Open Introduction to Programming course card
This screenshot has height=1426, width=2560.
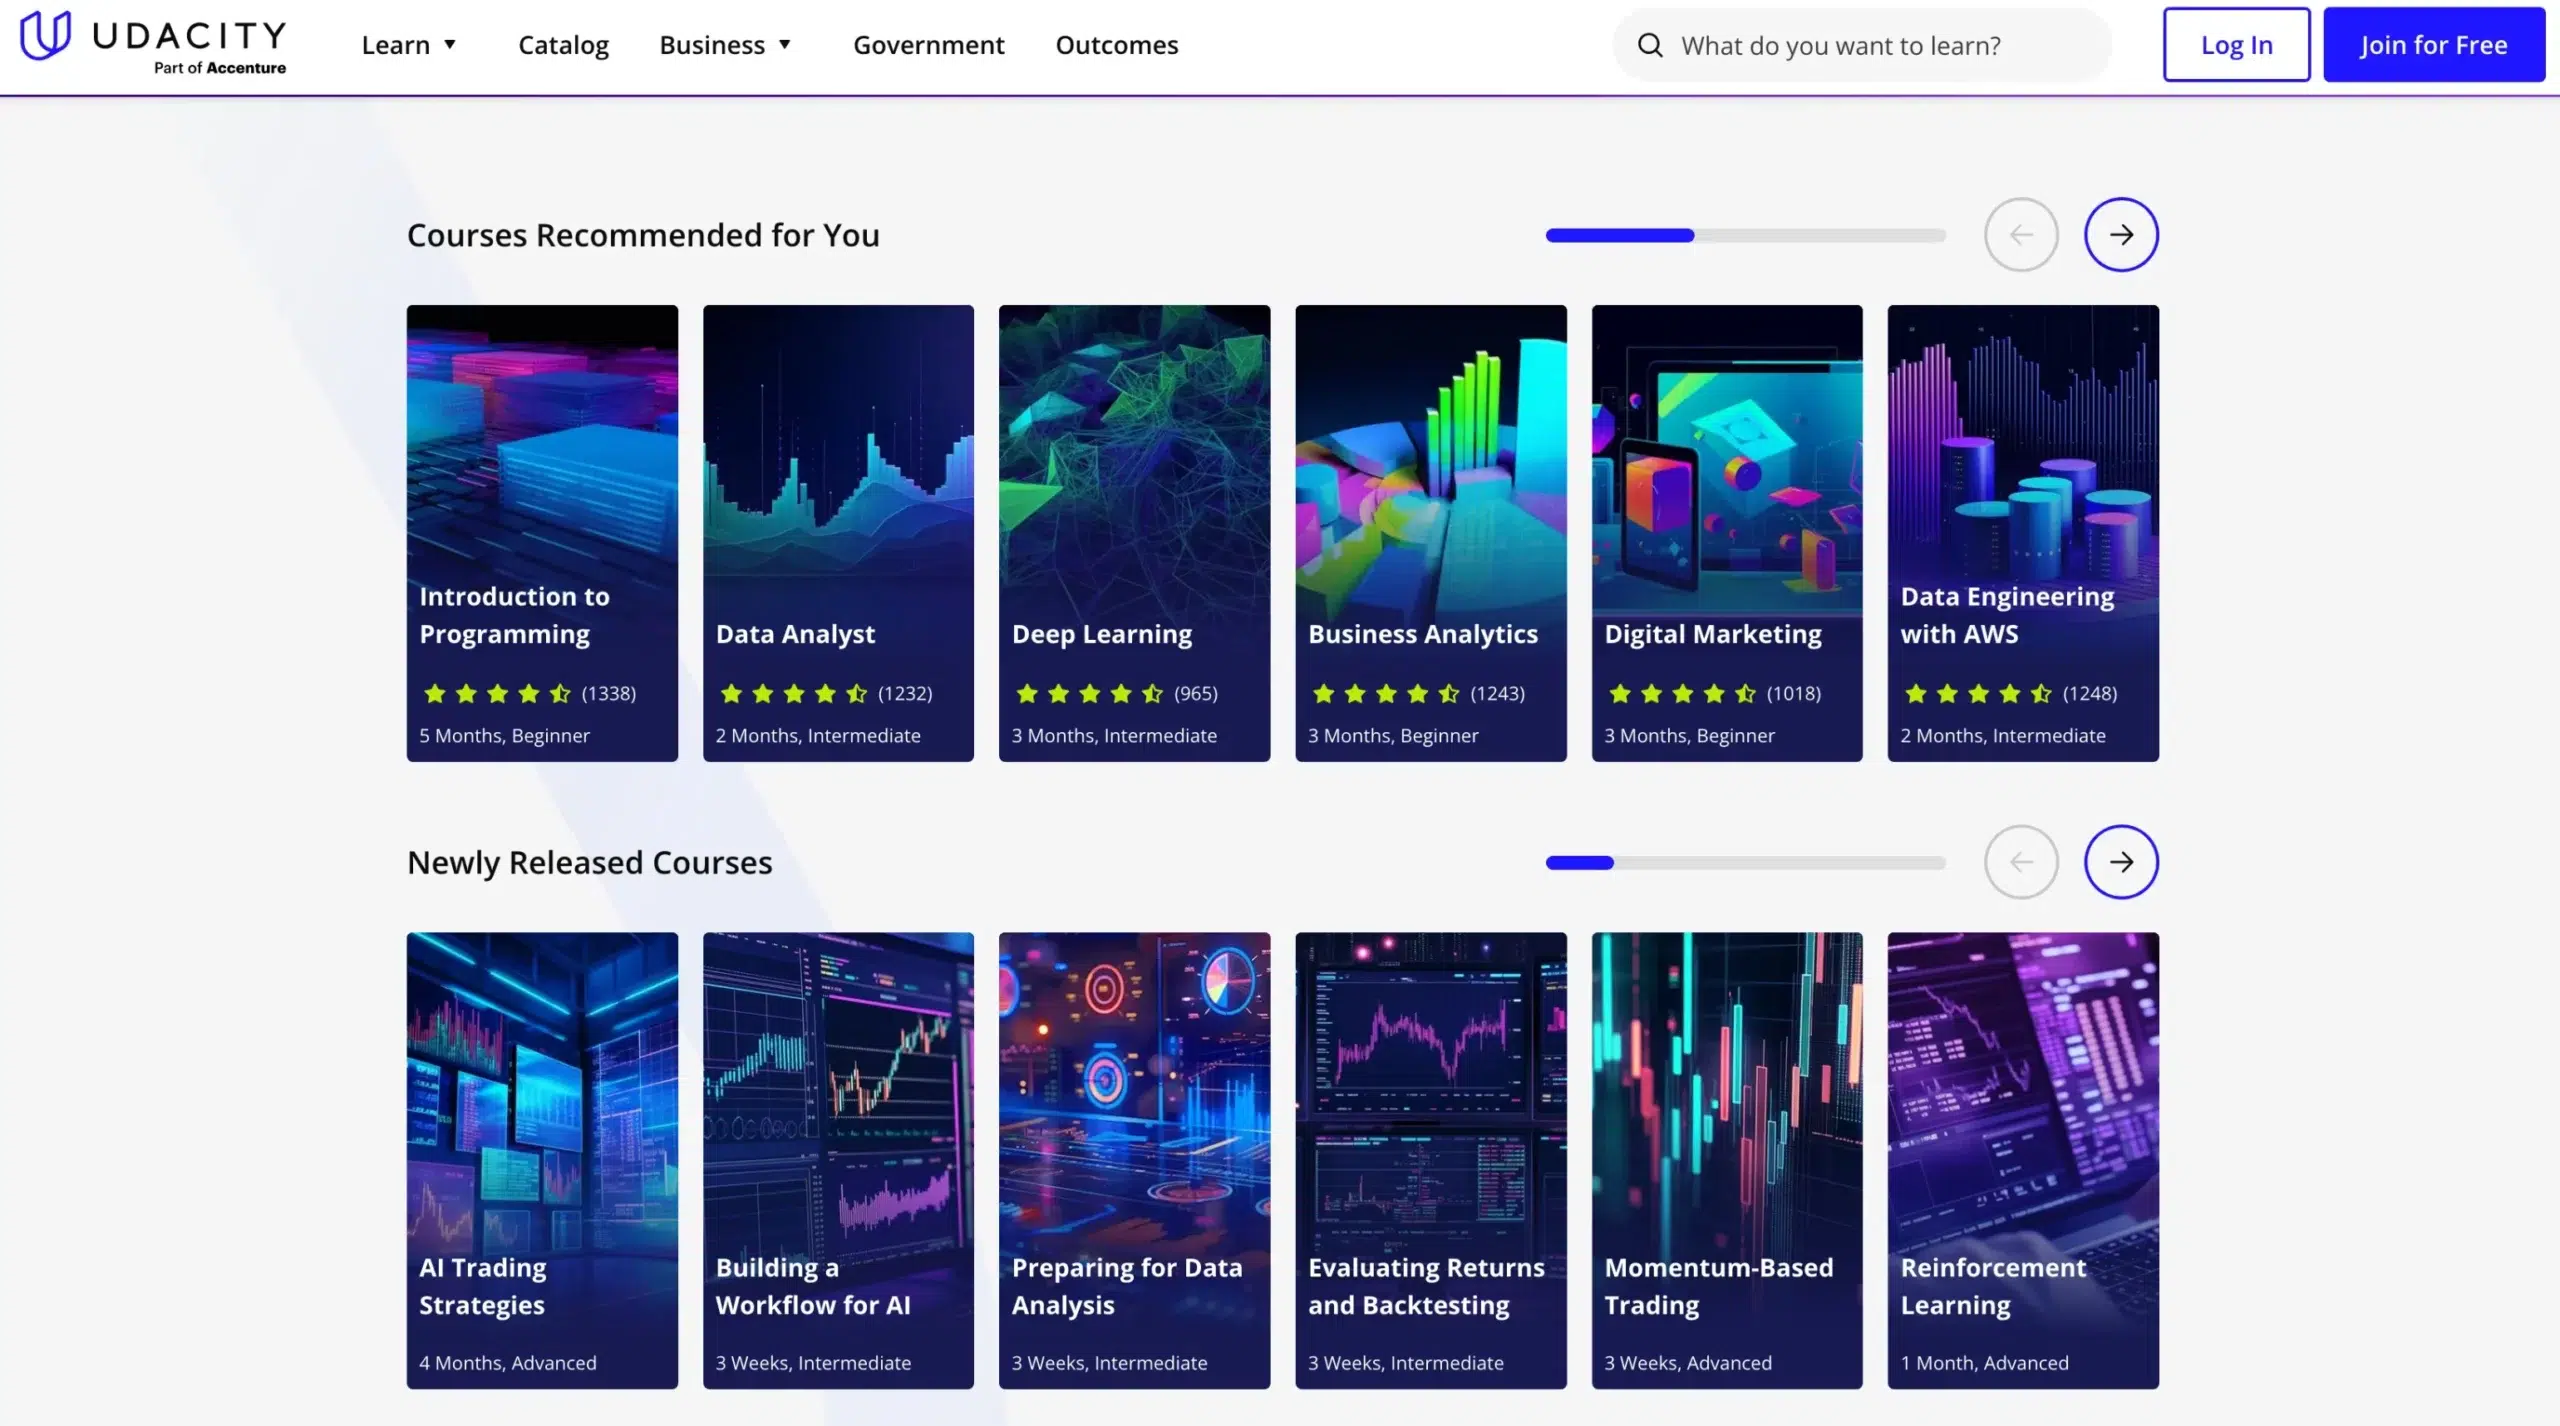[x=542, y=533]
